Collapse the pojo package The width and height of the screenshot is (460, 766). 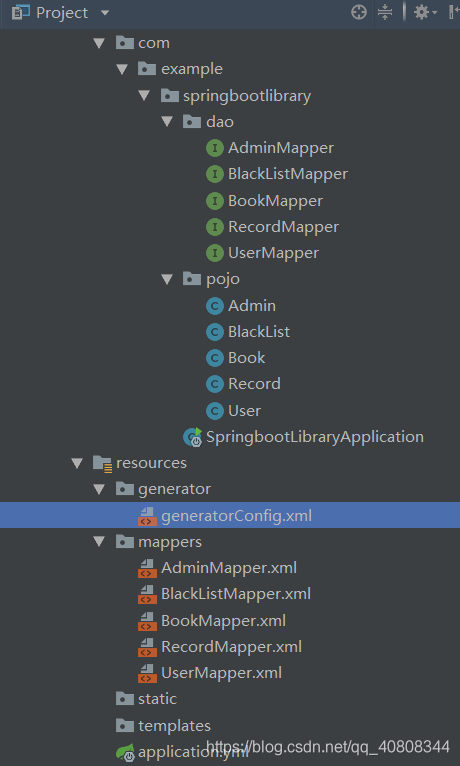click(x=167, y=279)
